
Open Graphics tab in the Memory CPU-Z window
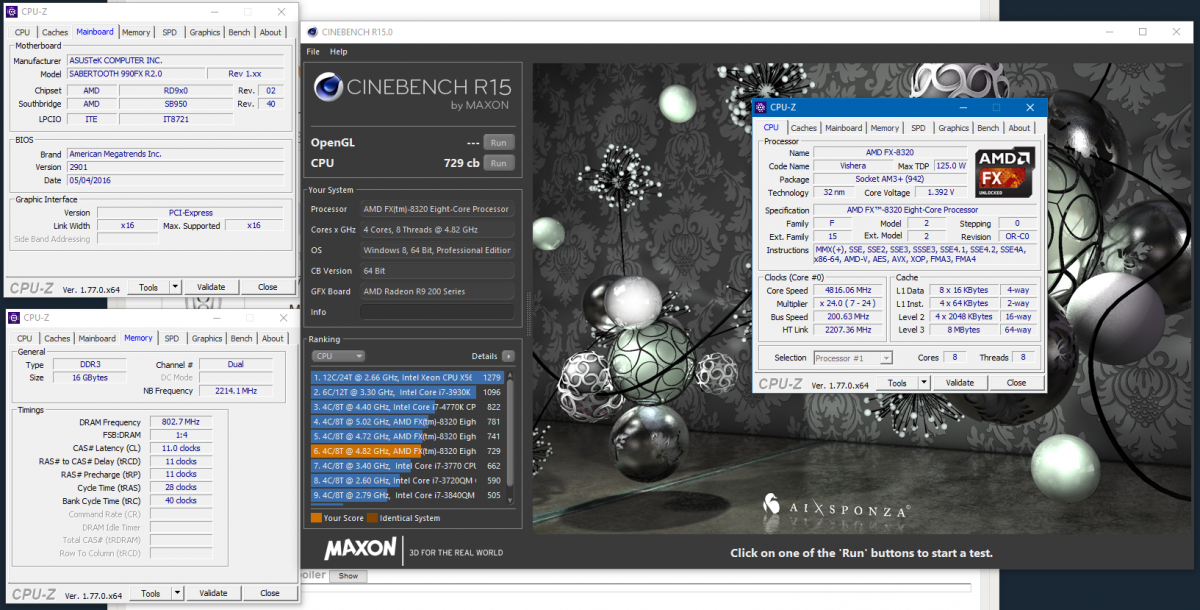[207, 339]
